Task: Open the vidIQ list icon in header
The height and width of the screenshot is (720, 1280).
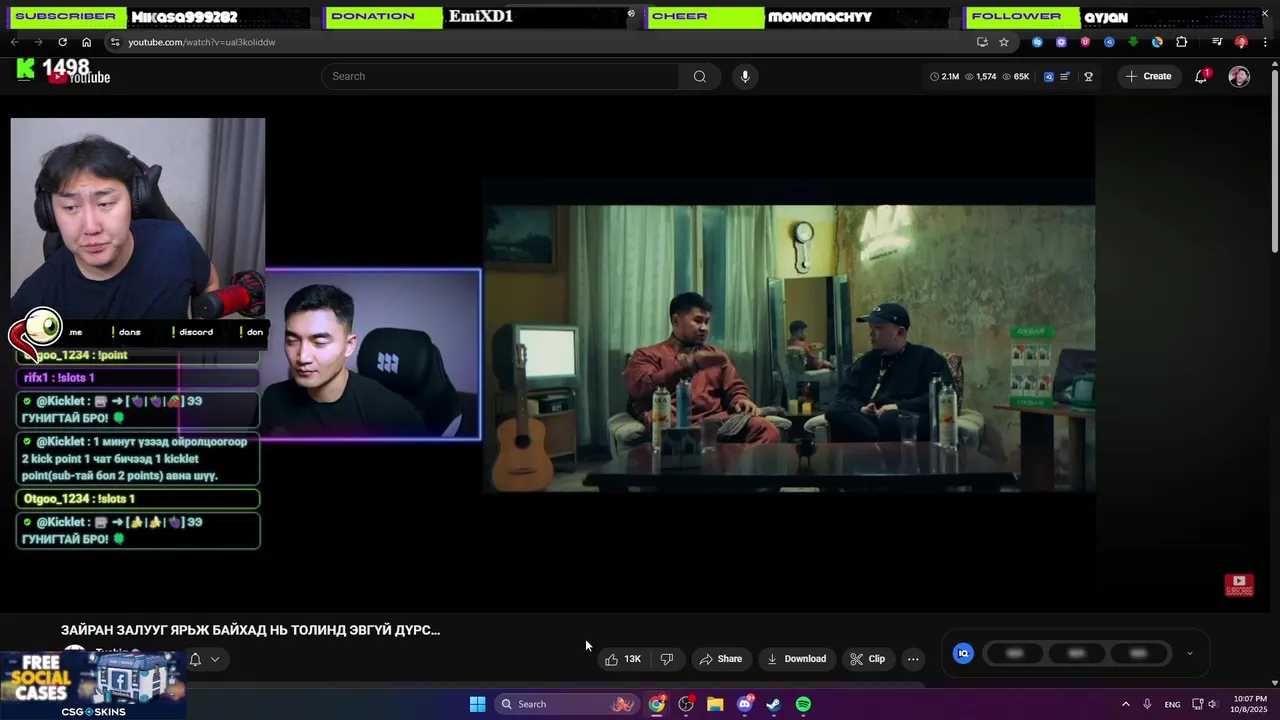Action: pyautogui.click(x=1065, y=76)
